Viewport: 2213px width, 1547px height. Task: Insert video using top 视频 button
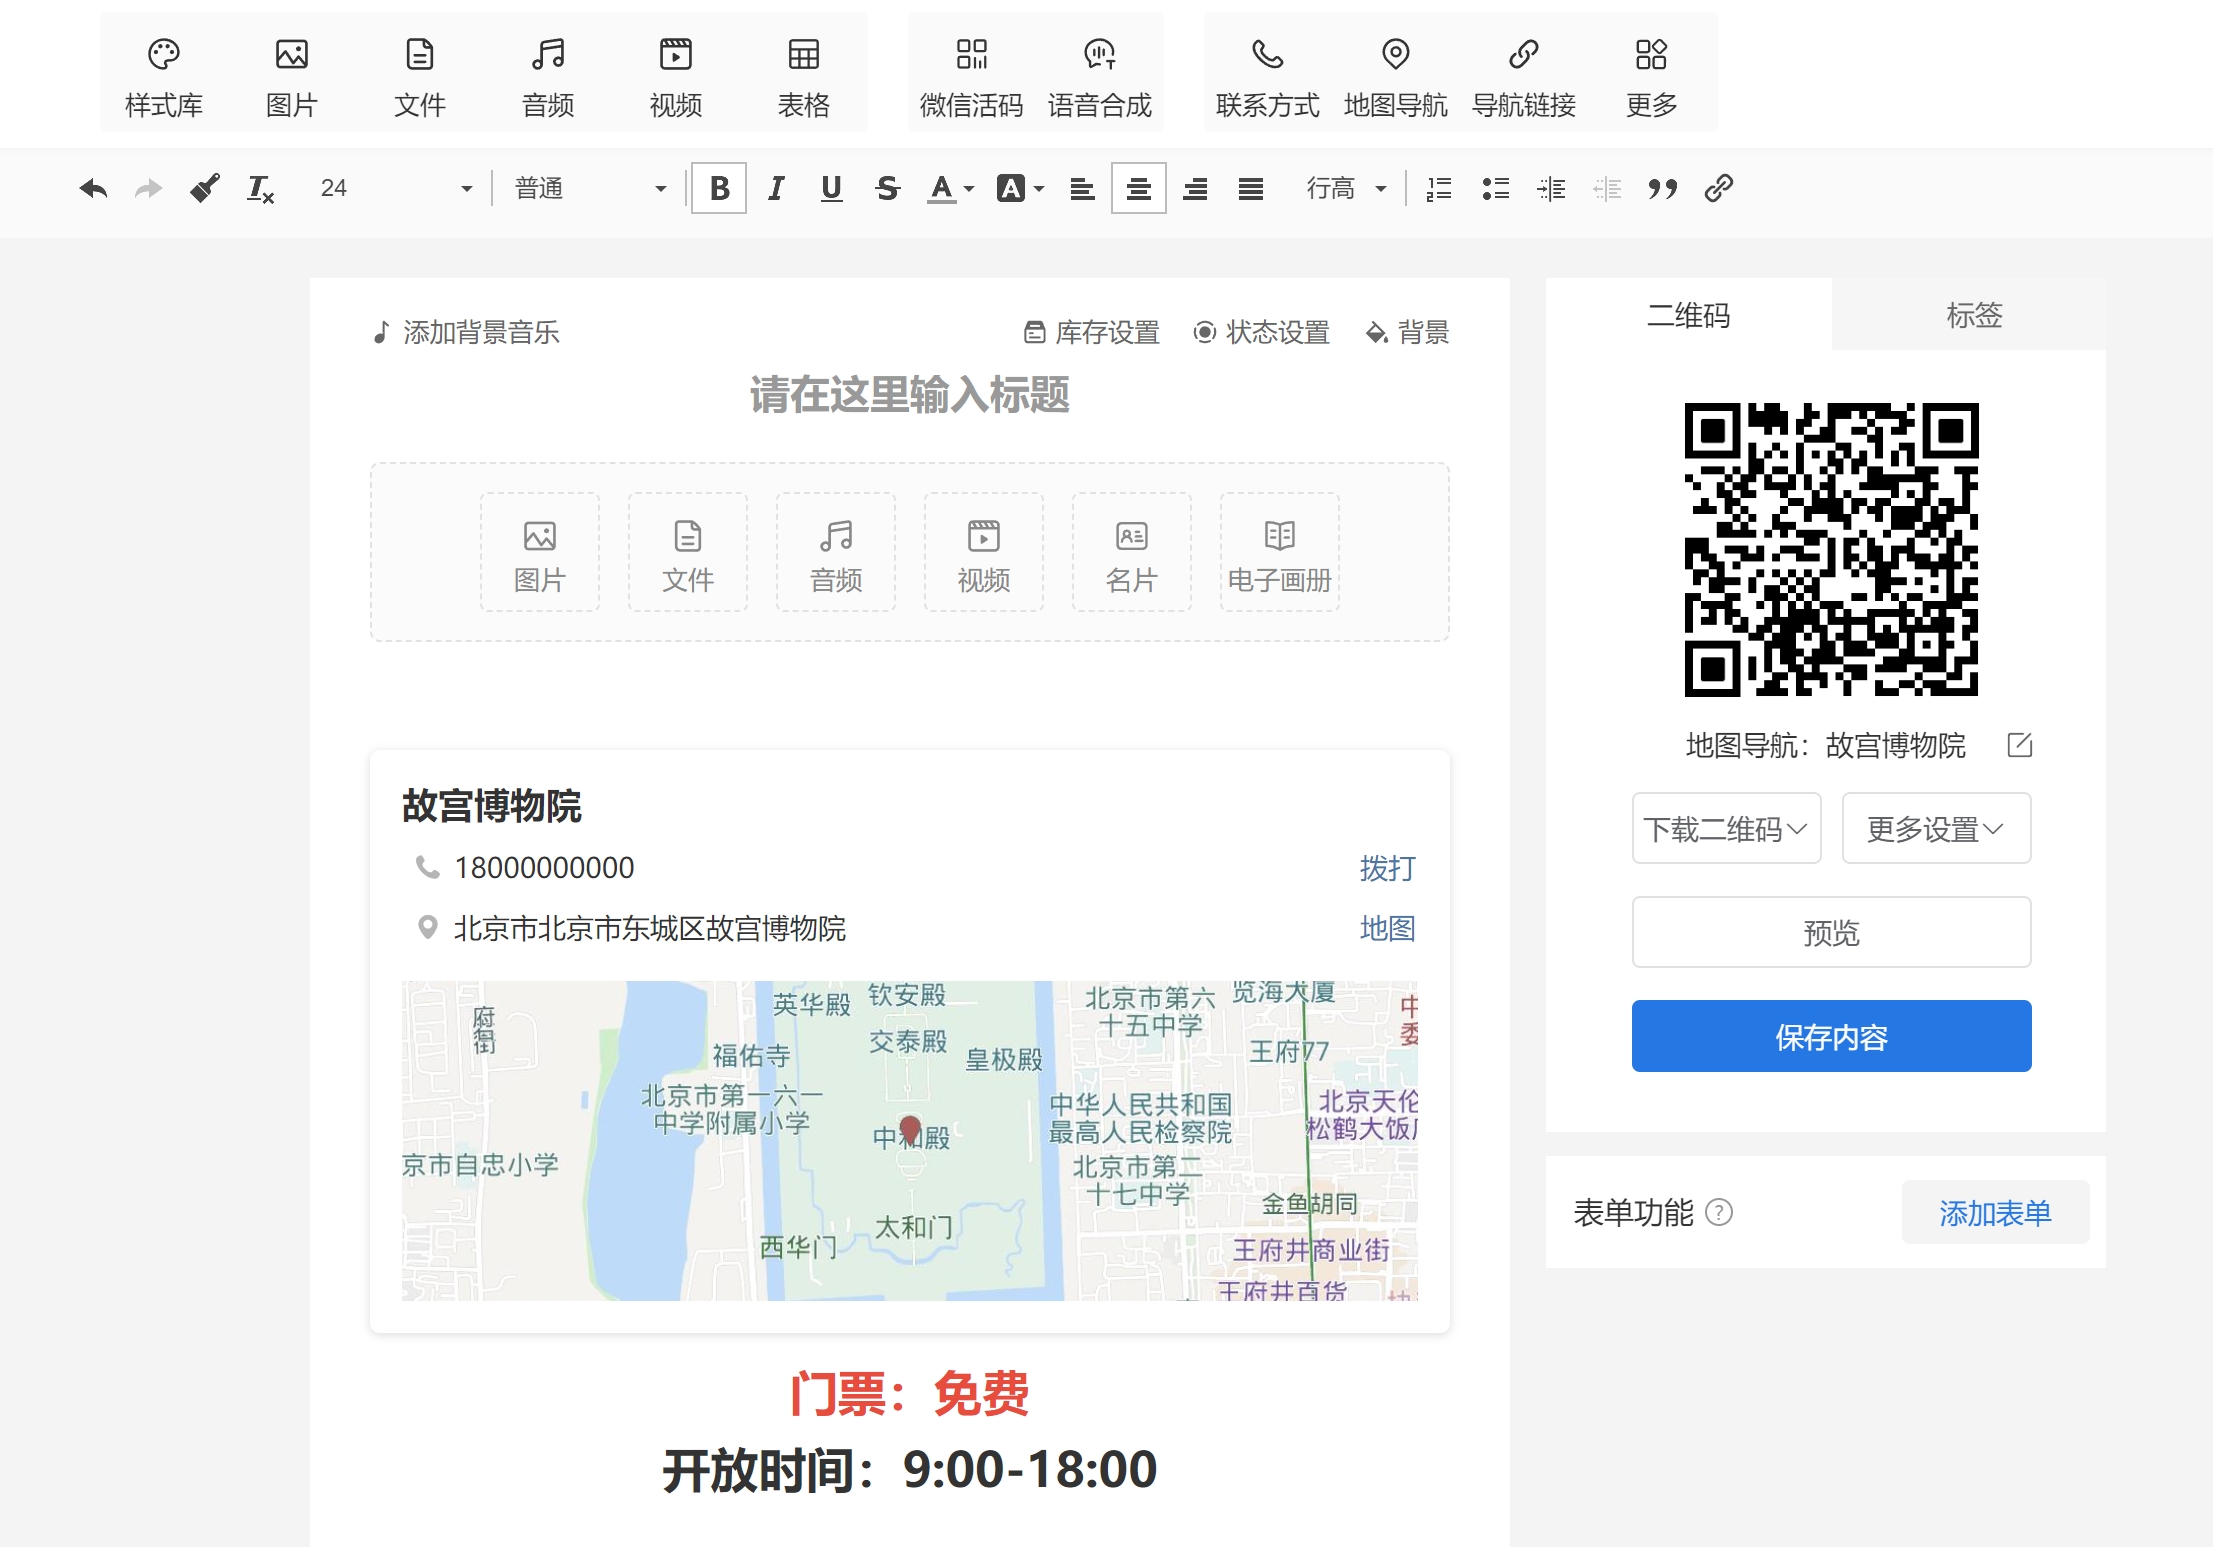click(x=676, y=77)
